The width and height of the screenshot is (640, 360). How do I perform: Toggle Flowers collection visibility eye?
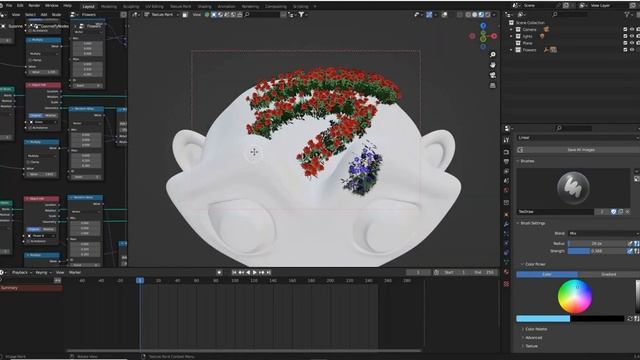(632, 50)
